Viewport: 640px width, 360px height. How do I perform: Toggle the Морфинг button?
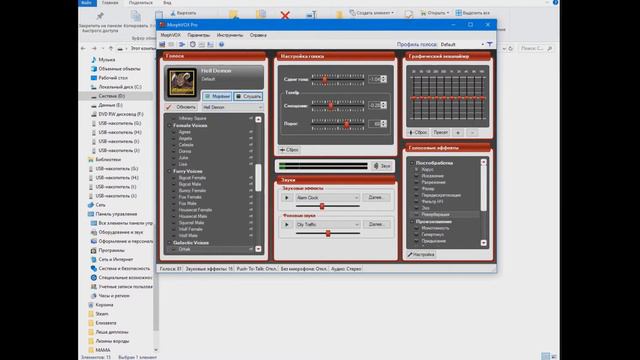click(217, 96)
